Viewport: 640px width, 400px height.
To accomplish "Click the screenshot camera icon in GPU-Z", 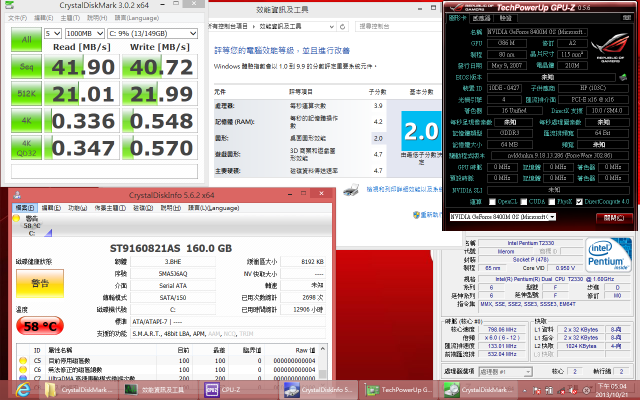I will pos(627,18).
